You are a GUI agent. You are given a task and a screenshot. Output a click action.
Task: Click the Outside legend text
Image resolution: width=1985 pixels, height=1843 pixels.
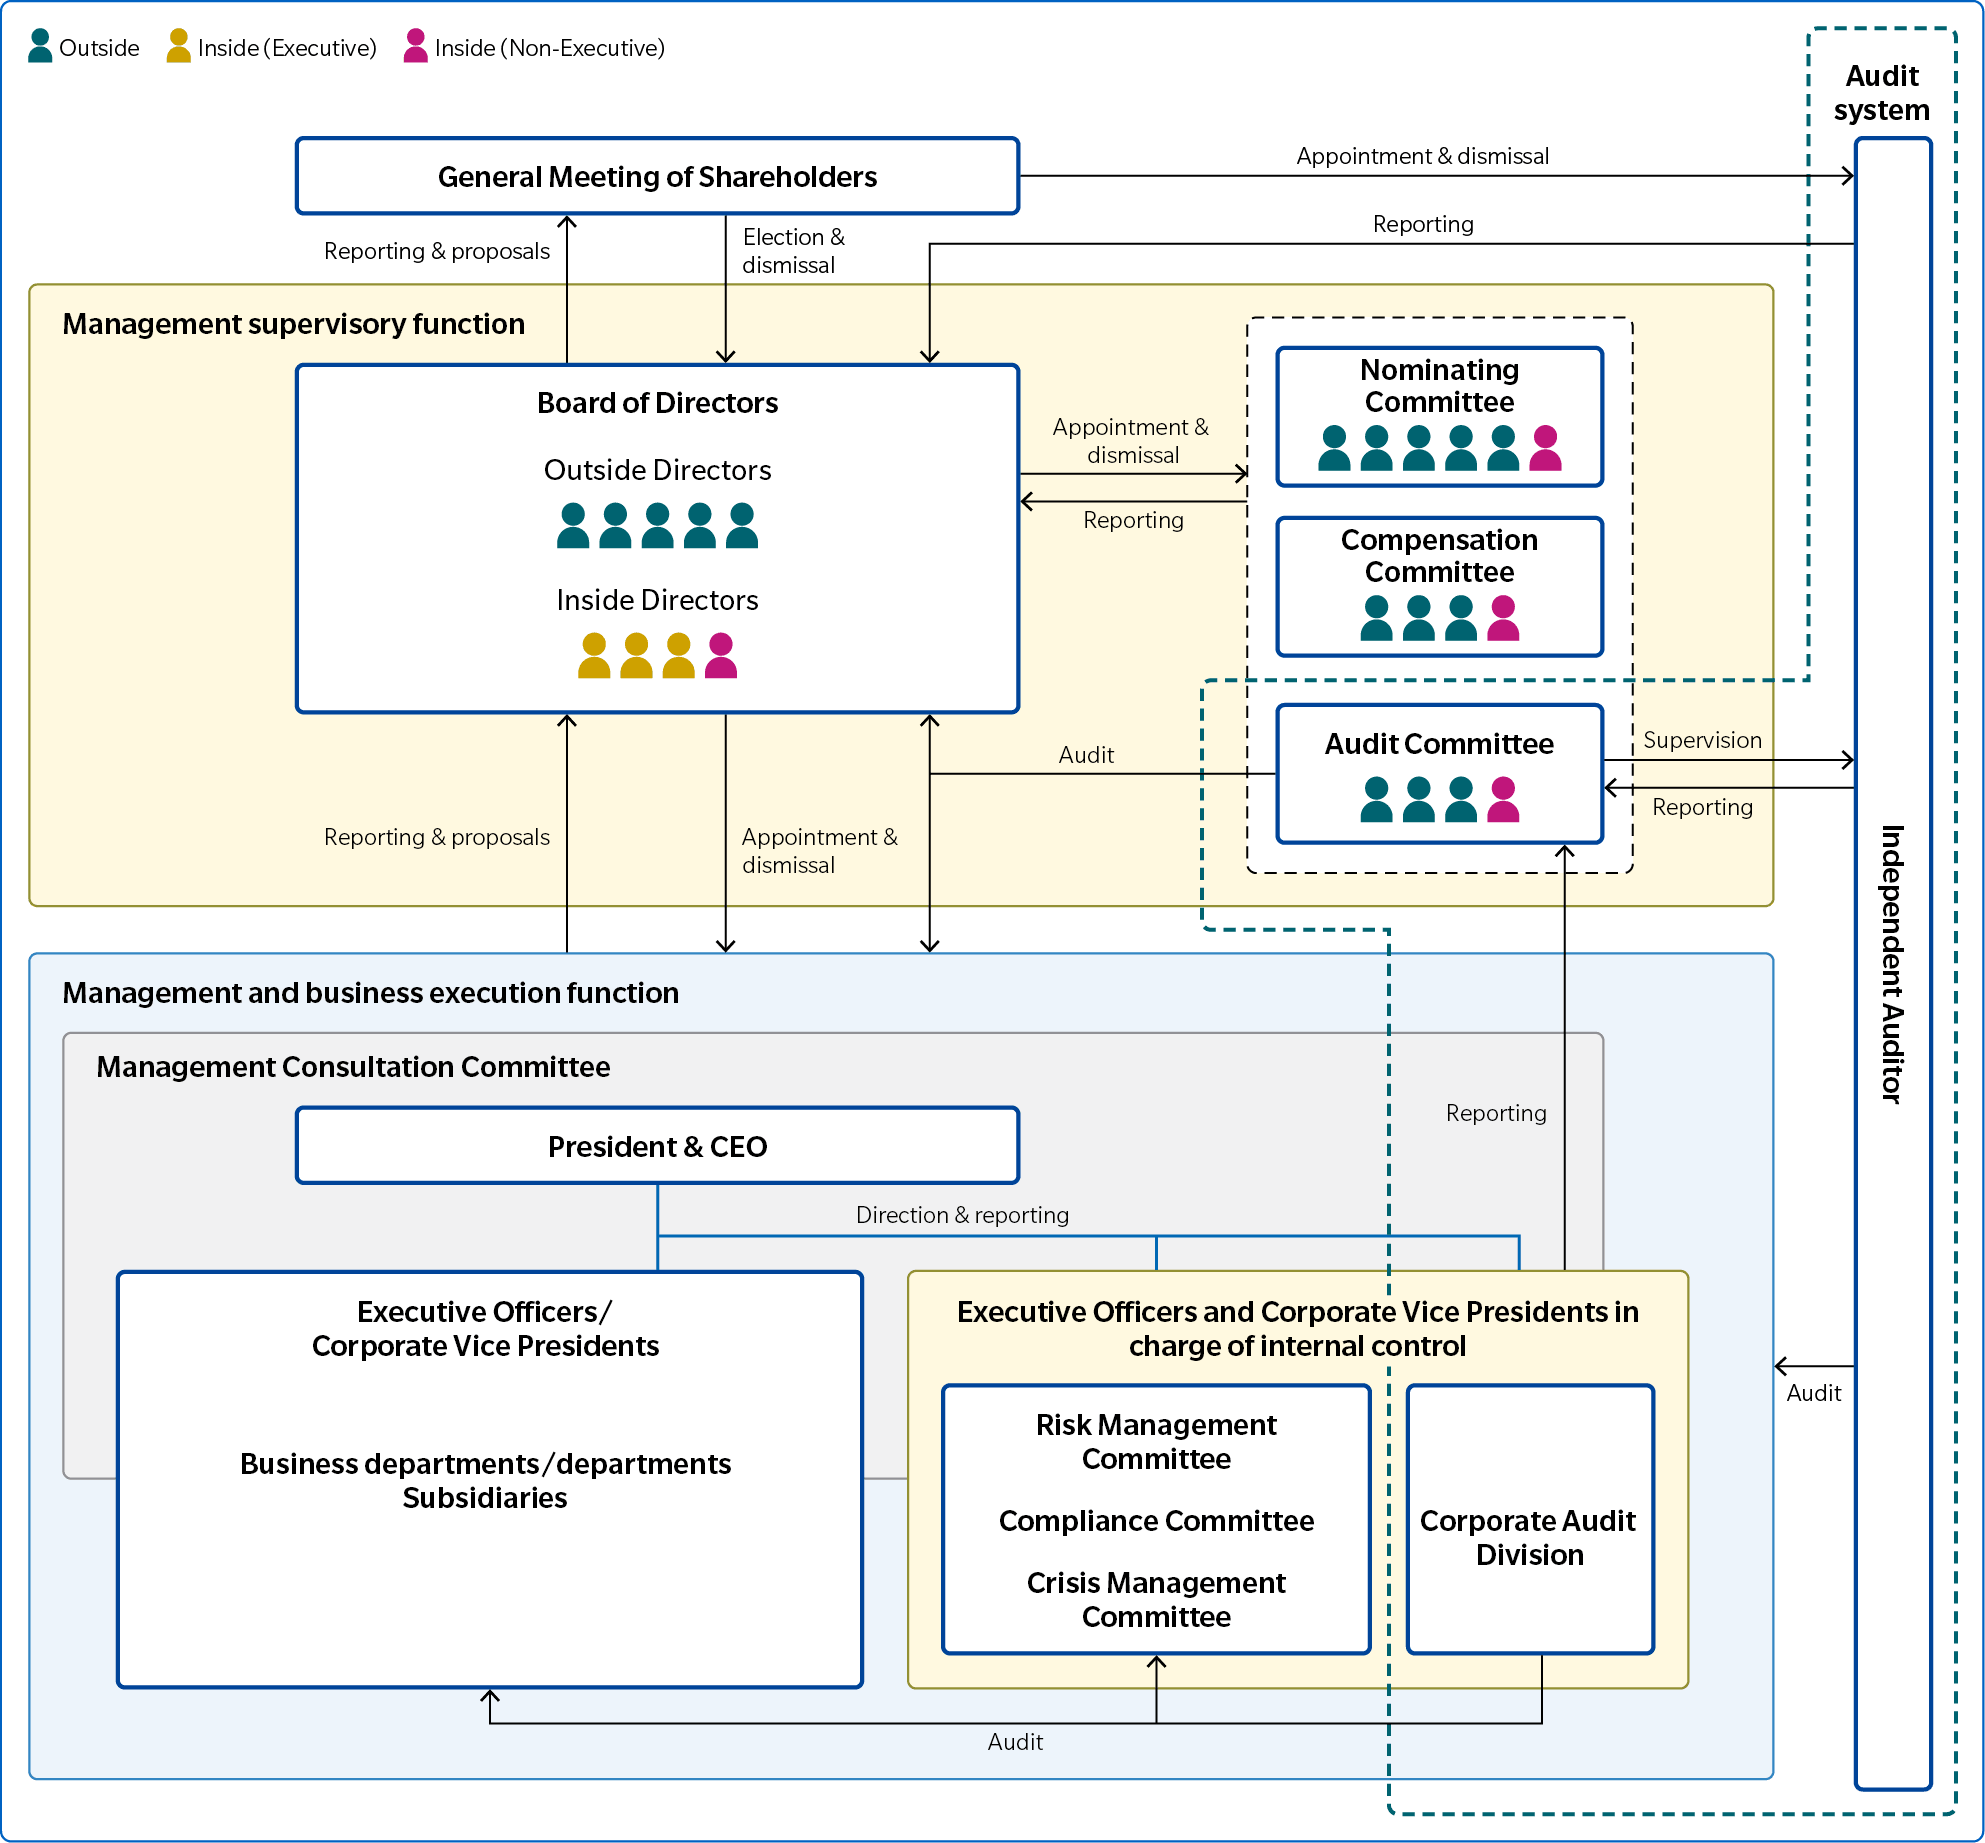[x=99, y=48]
